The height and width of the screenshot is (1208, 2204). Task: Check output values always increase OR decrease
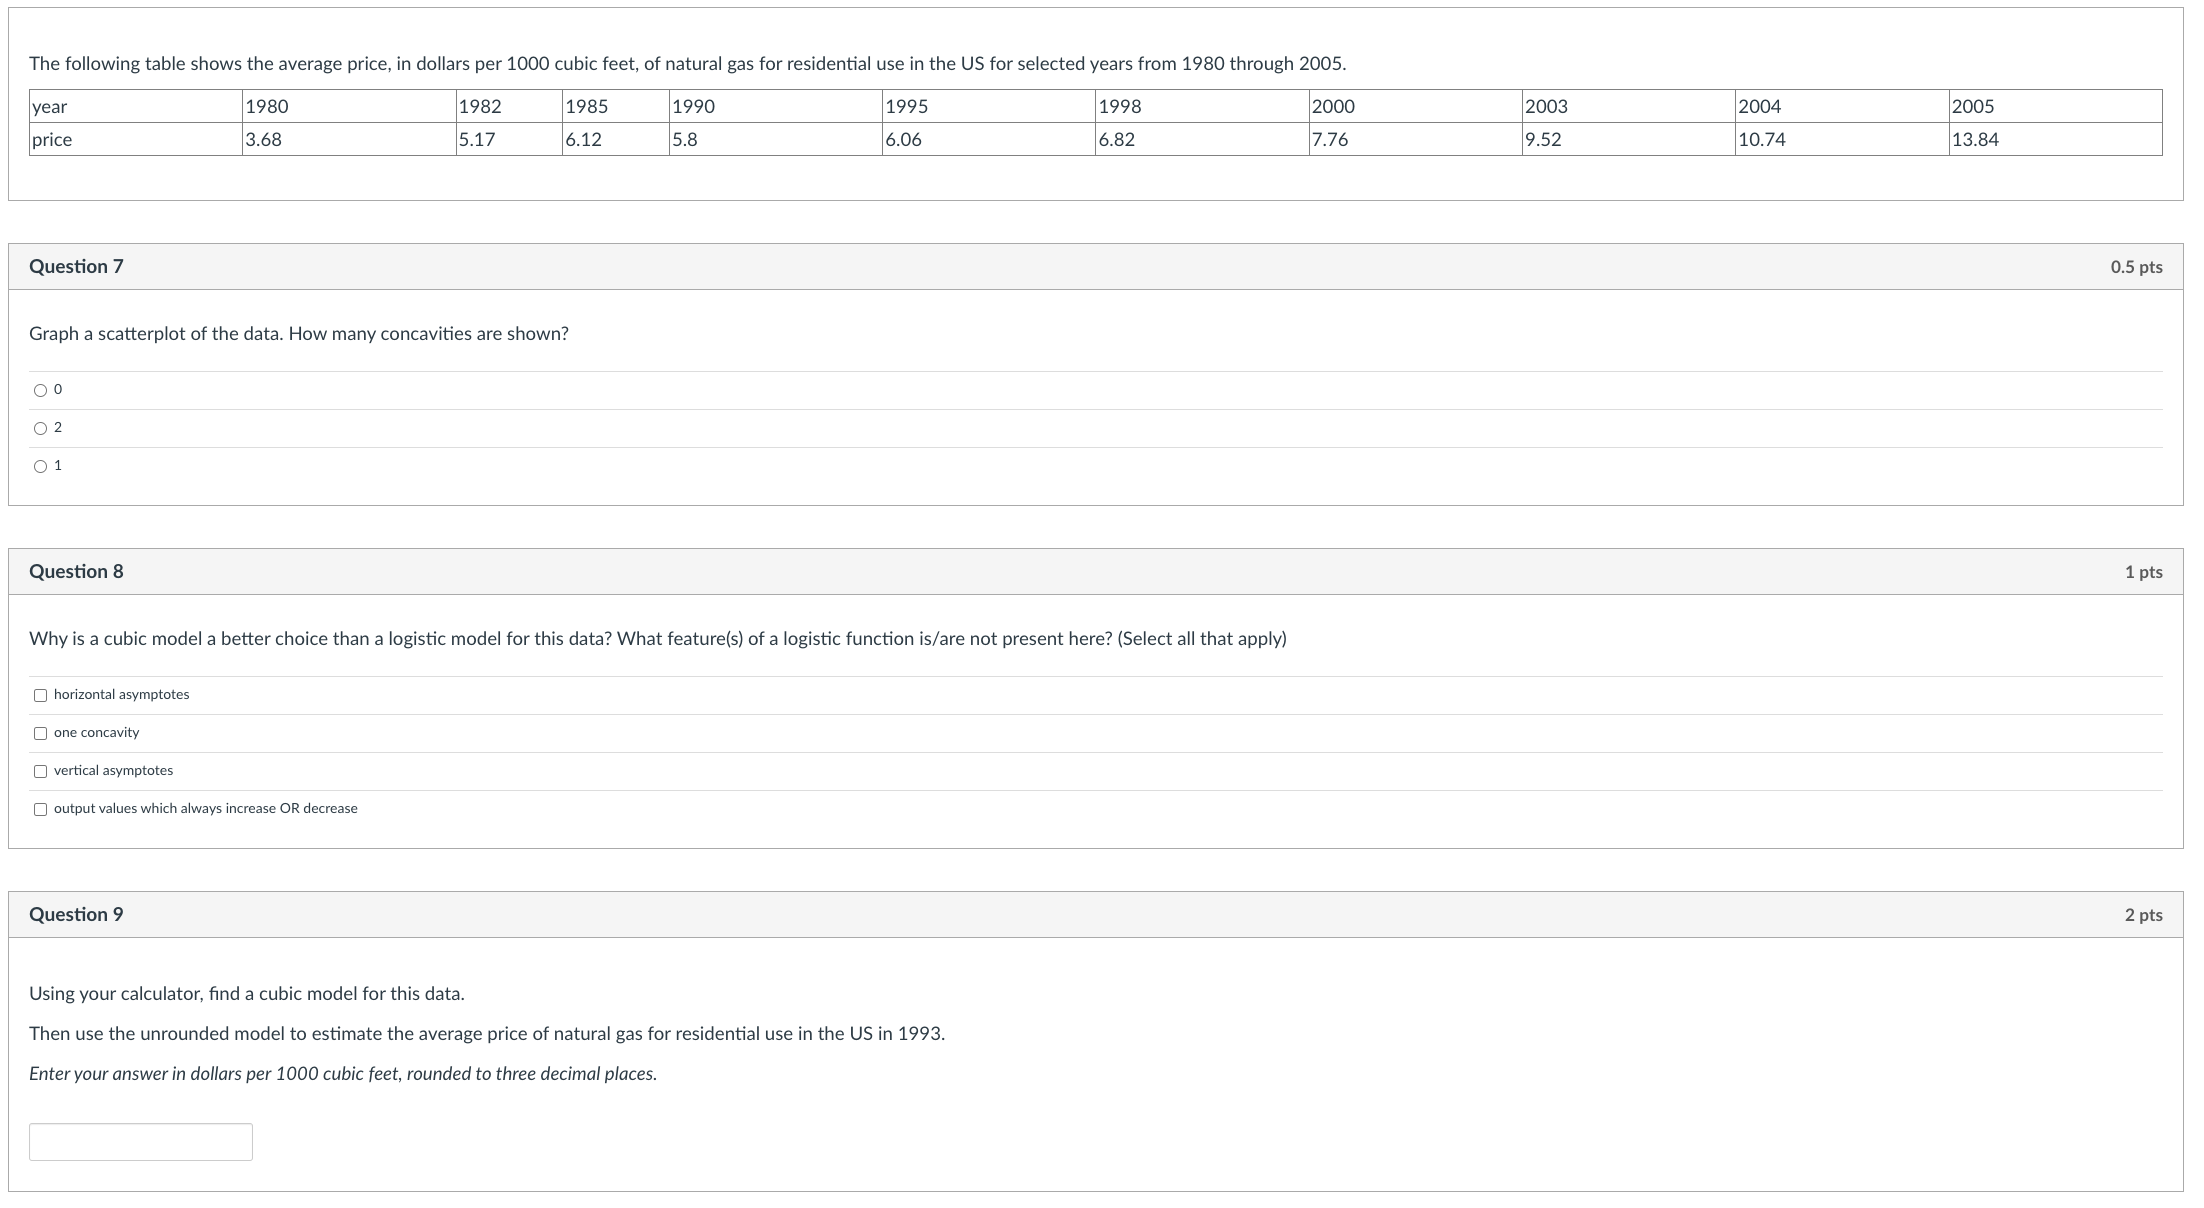(x=40, y=809)
